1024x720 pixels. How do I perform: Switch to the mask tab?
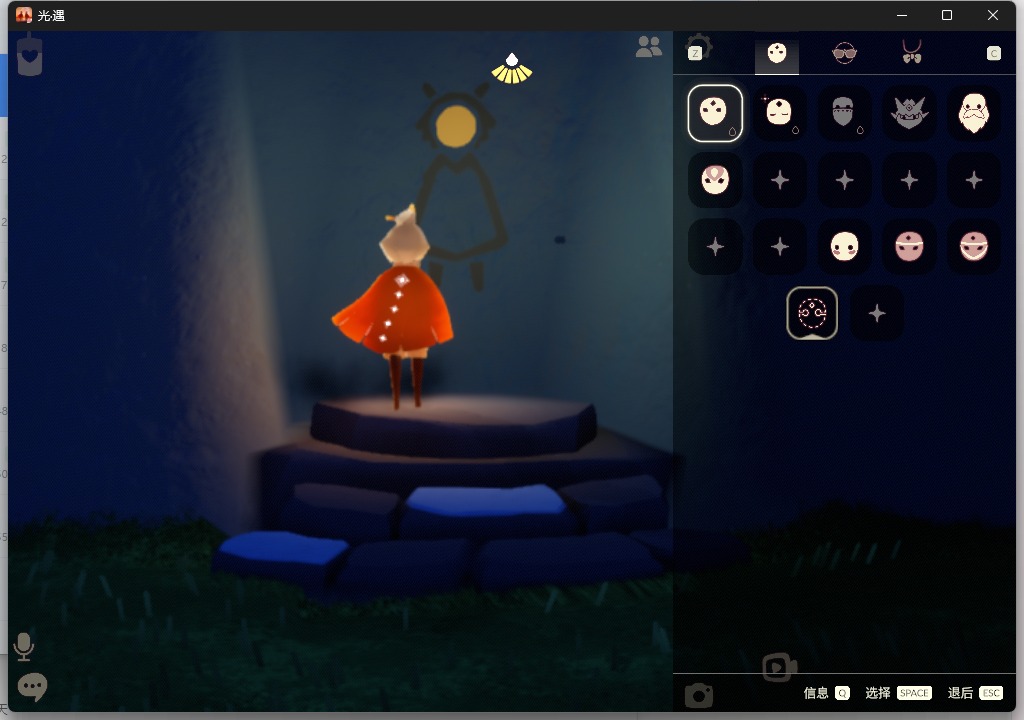(776, 54)
